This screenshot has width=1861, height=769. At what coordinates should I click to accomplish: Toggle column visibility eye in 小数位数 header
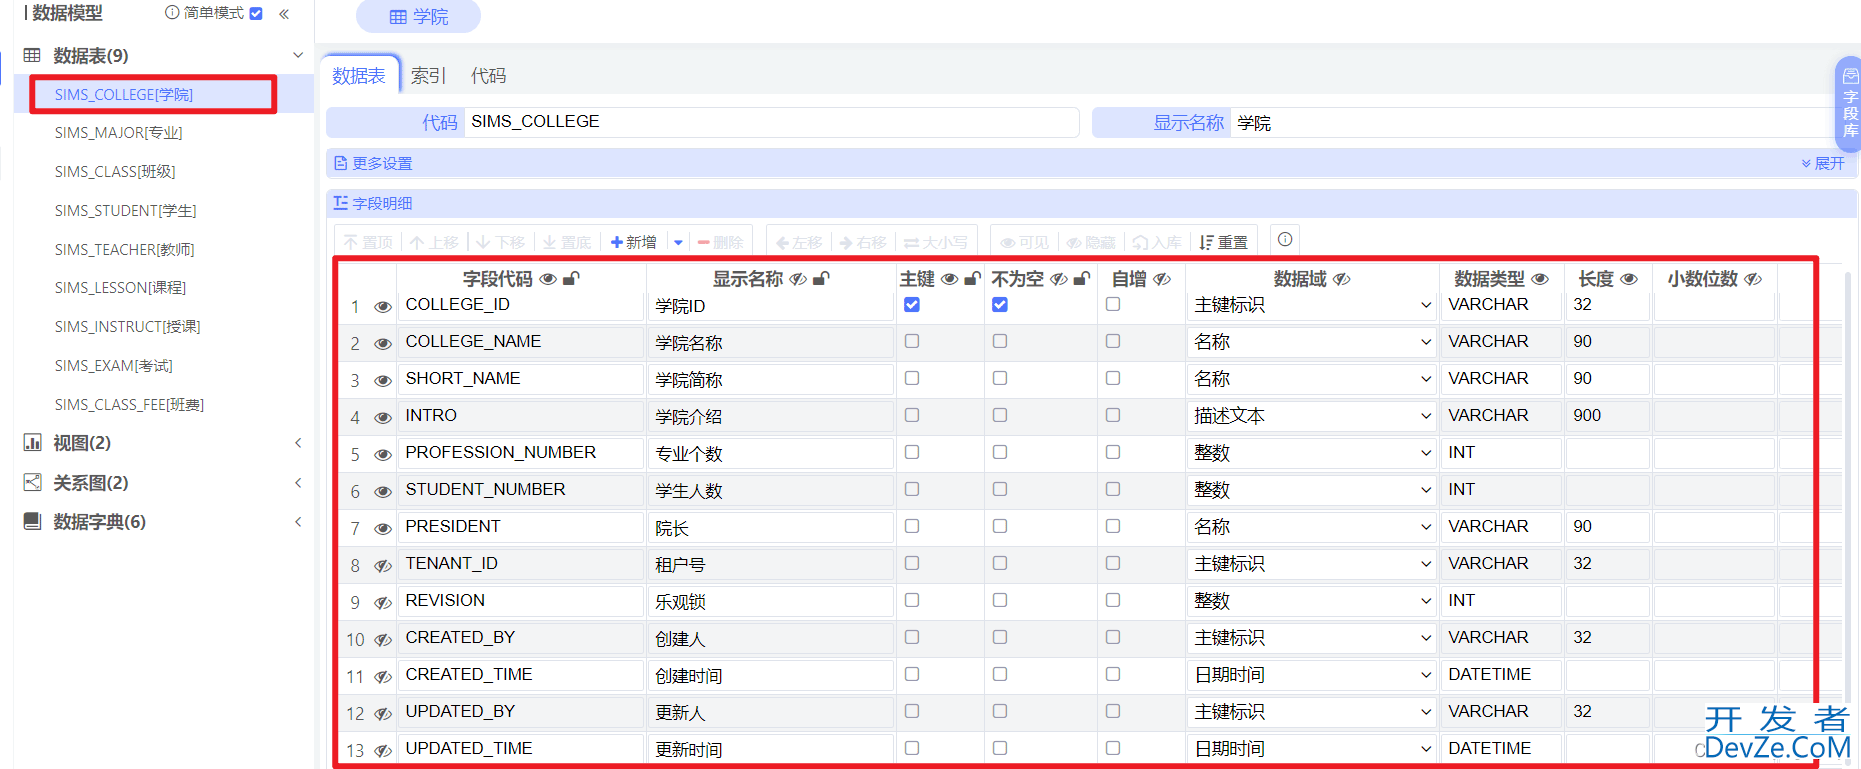tap(1753, 279)
